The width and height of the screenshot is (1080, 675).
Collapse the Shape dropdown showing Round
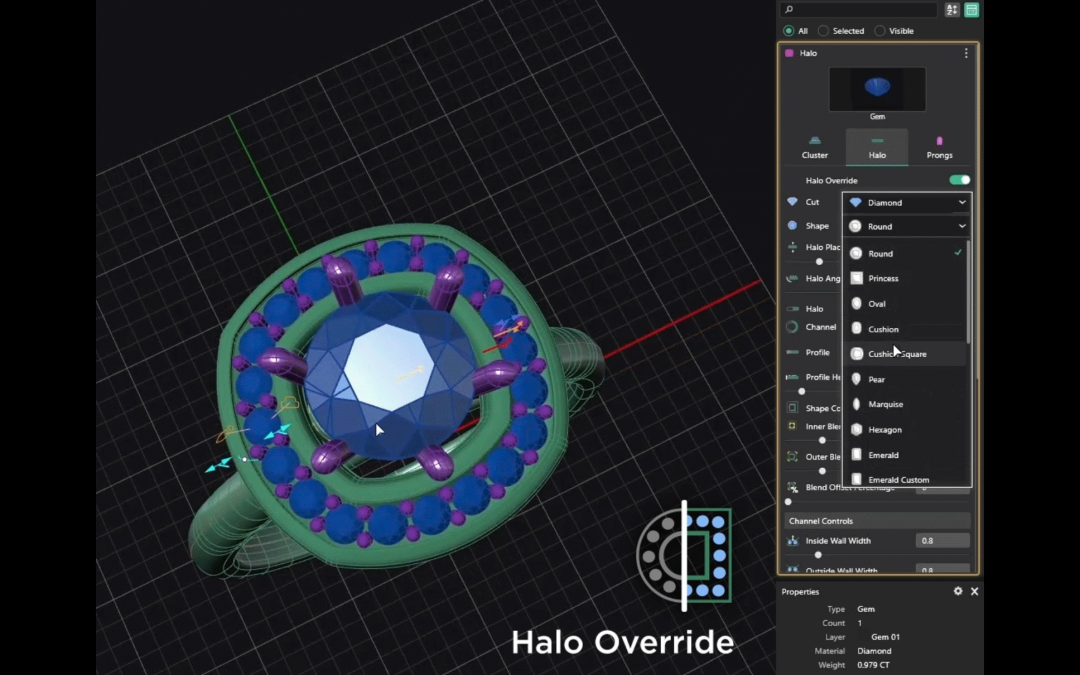click(907, 226)
